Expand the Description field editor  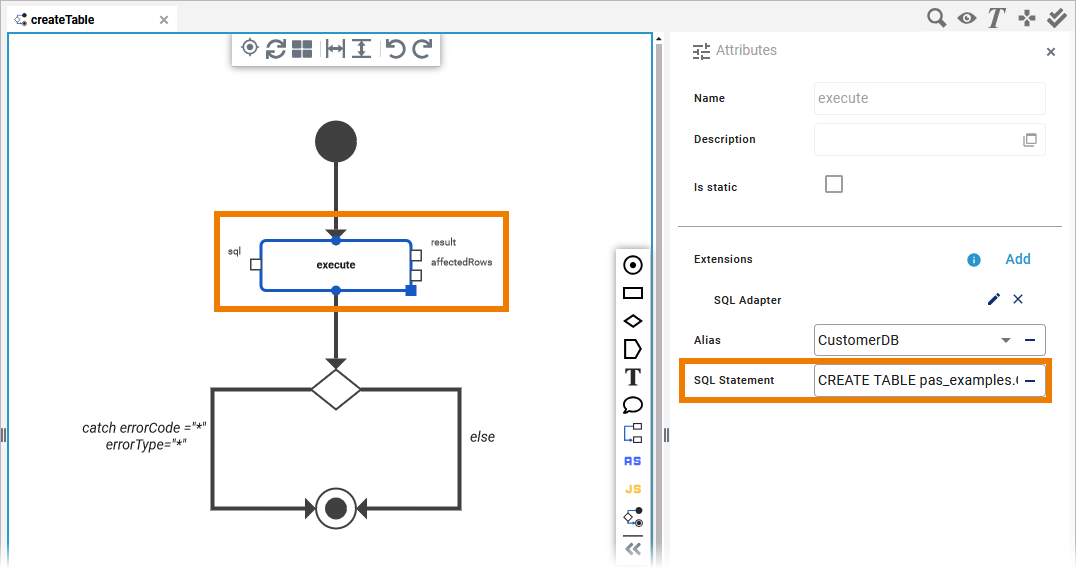pyautogui.click(x=1029, y=140)
